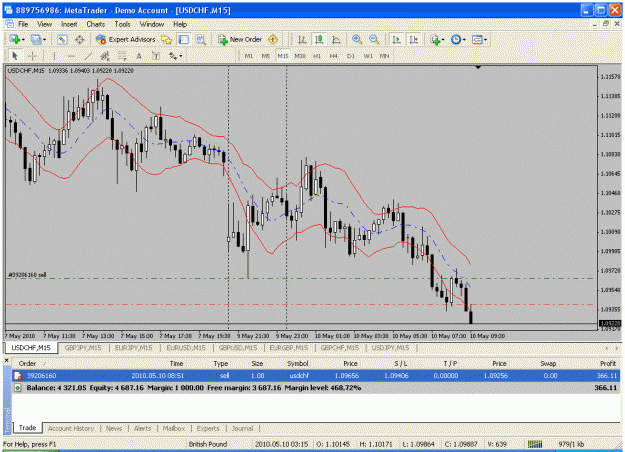The height and width of the screenshot is (452, 625).
Task: Open the Experts terminal tab
Action: pos(208,428)
